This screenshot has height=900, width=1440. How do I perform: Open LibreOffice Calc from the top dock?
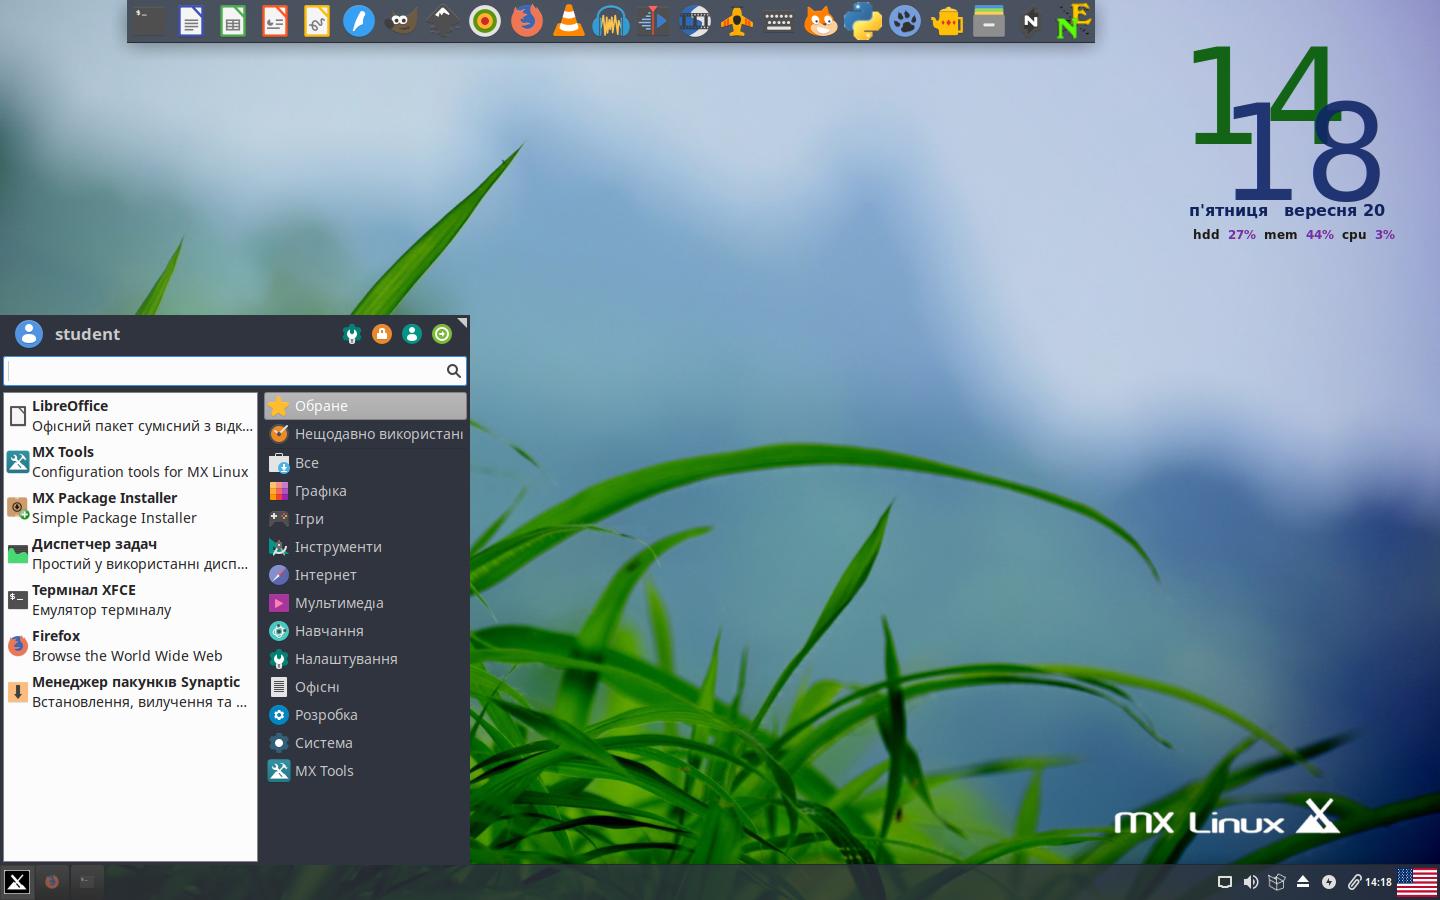click(232, 21)
